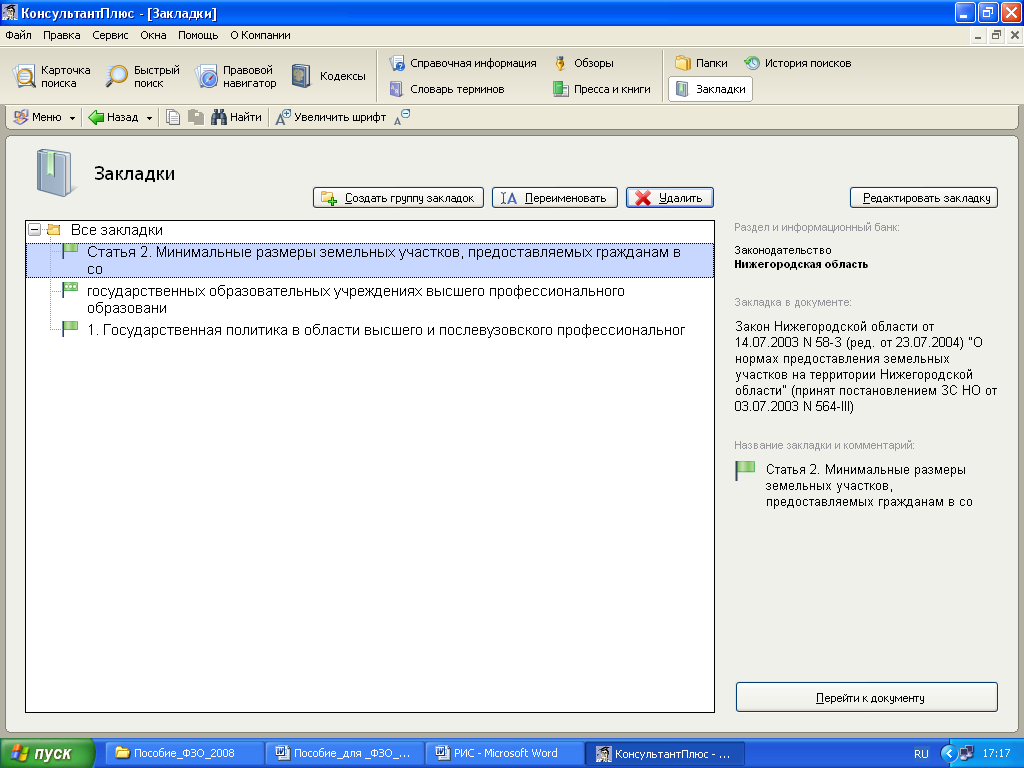The height and width of the screenshot is (768, 1024).
Task: Click the Законодательство section text
Action: [782, 250]
